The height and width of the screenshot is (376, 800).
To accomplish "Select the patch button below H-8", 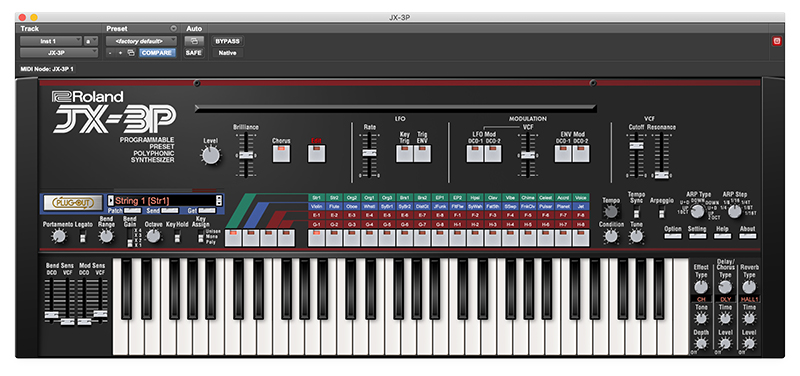I will coord(581,238).
